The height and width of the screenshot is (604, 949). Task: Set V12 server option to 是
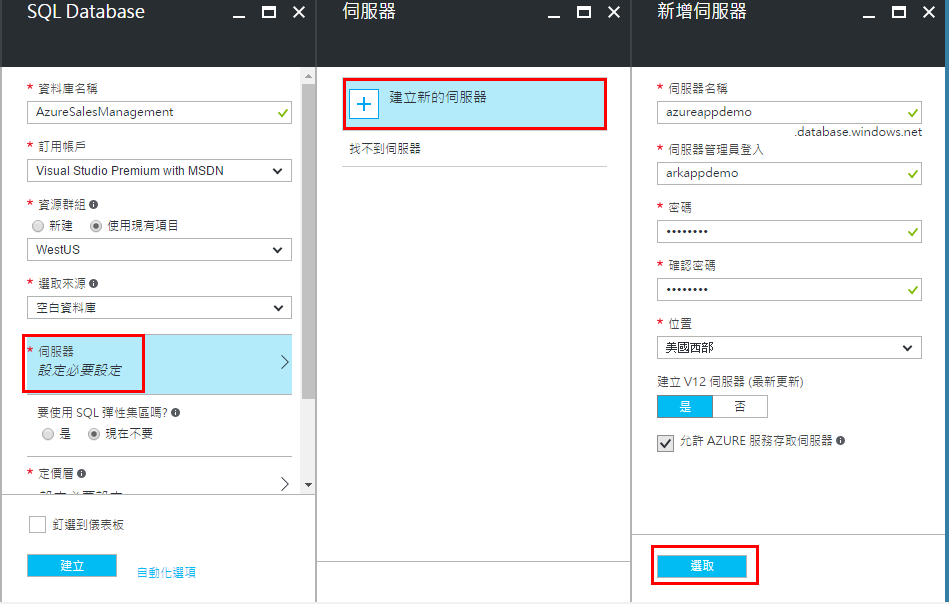click(x=685, y=407)
